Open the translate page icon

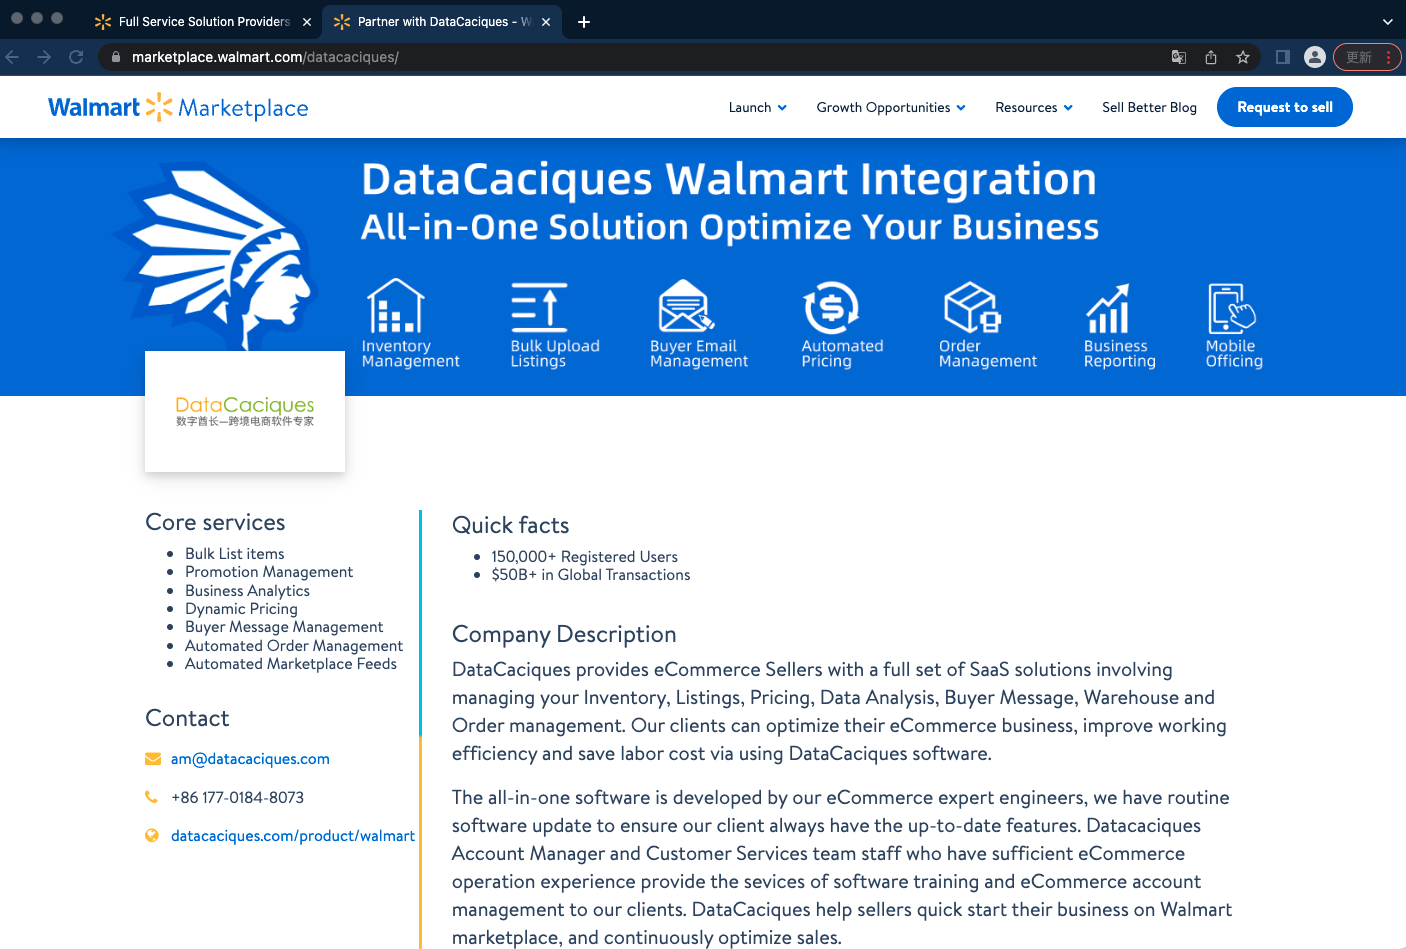(1179, 57)
